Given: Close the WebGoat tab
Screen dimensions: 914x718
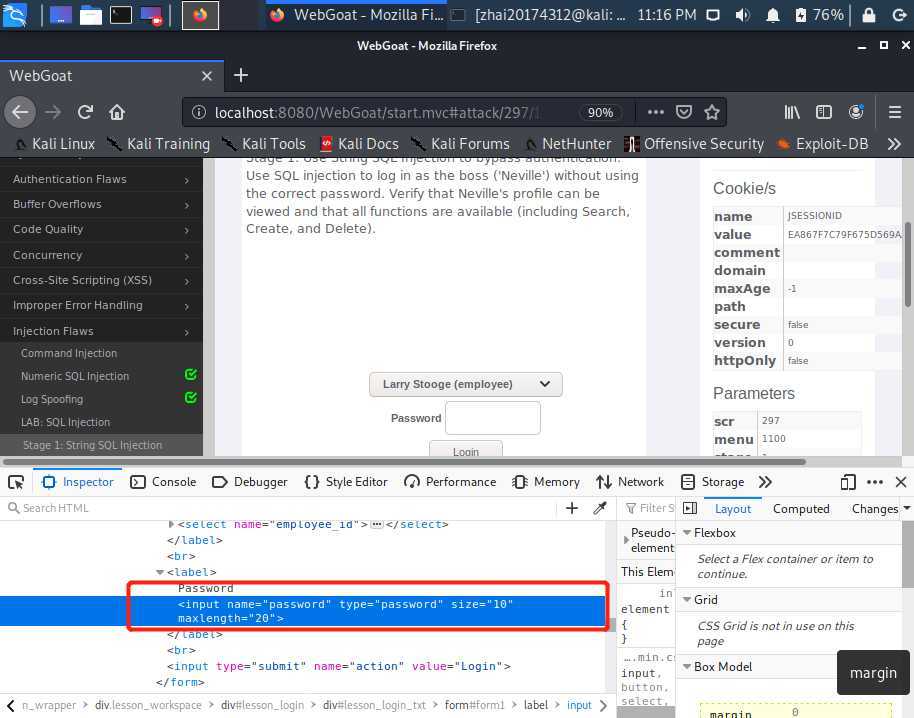Looking at the screenshot, I should (x=206, y=76).
